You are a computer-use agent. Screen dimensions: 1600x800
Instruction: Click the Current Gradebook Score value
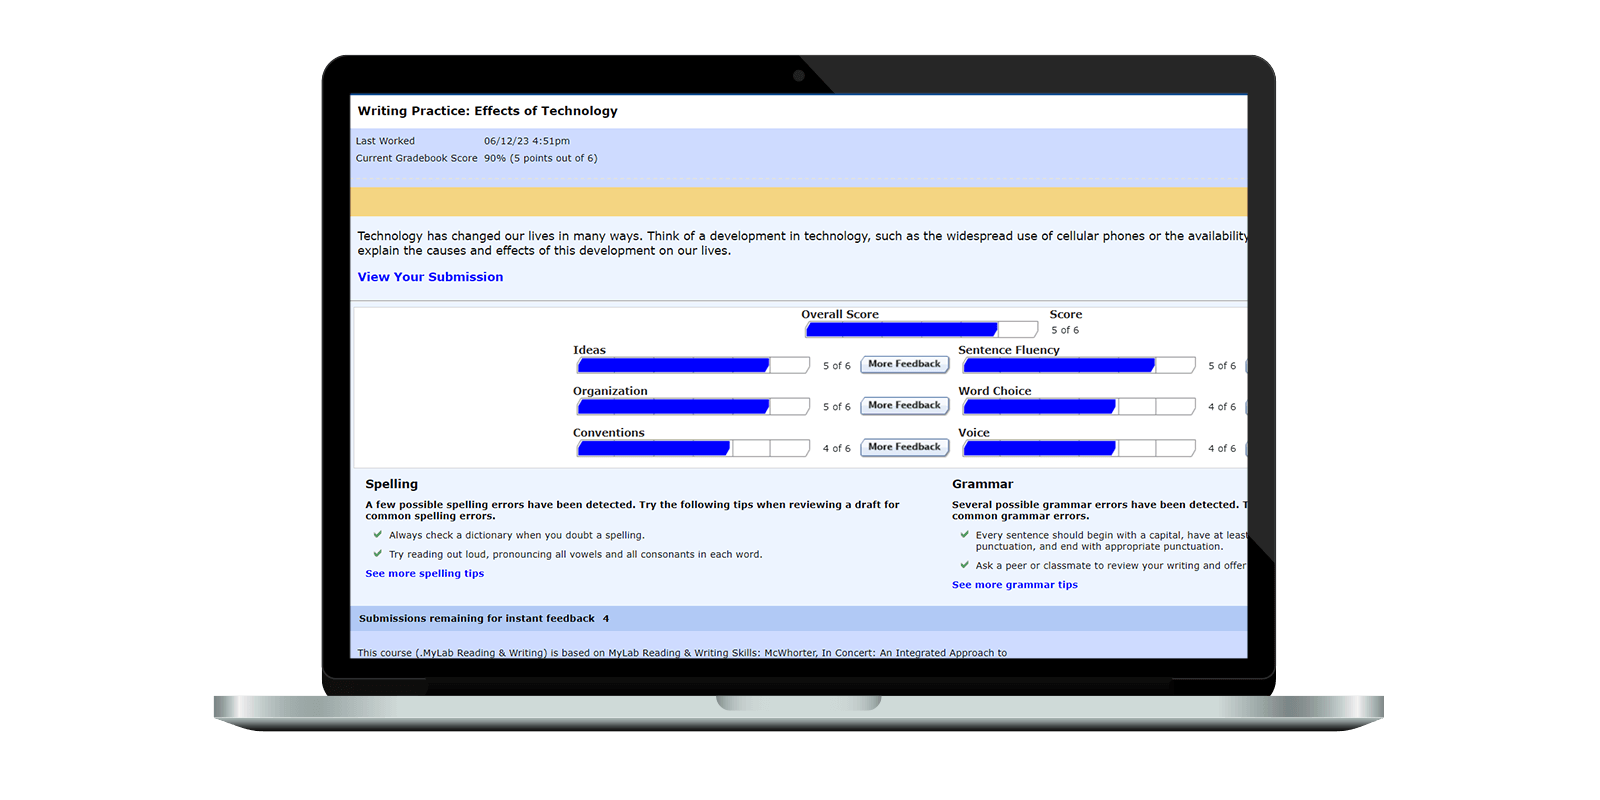tap(540, 158)
